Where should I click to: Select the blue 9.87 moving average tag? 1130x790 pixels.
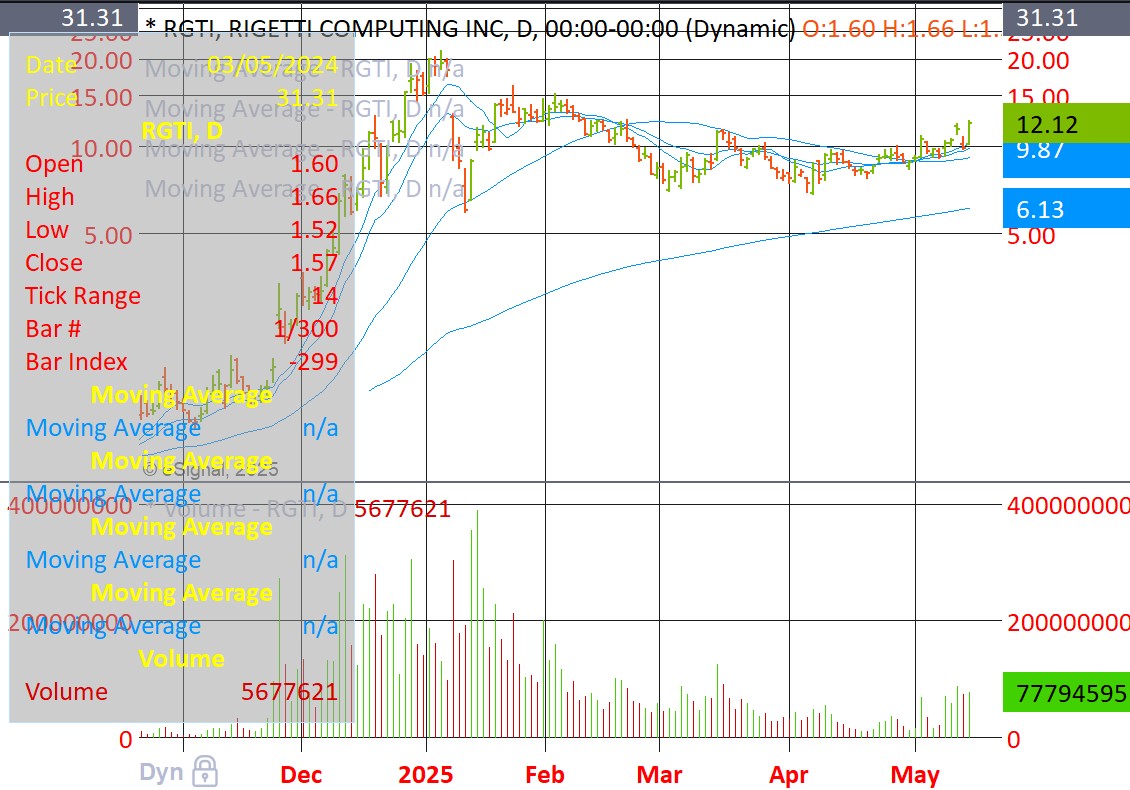pyautogui.click(x=1066, y=160)
